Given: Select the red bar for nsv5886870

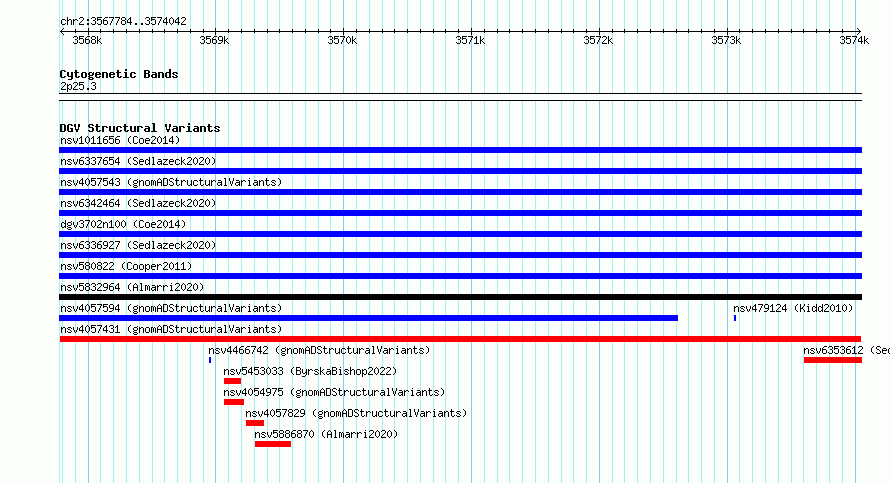Looking at the screenshot, I should [273, 444].
